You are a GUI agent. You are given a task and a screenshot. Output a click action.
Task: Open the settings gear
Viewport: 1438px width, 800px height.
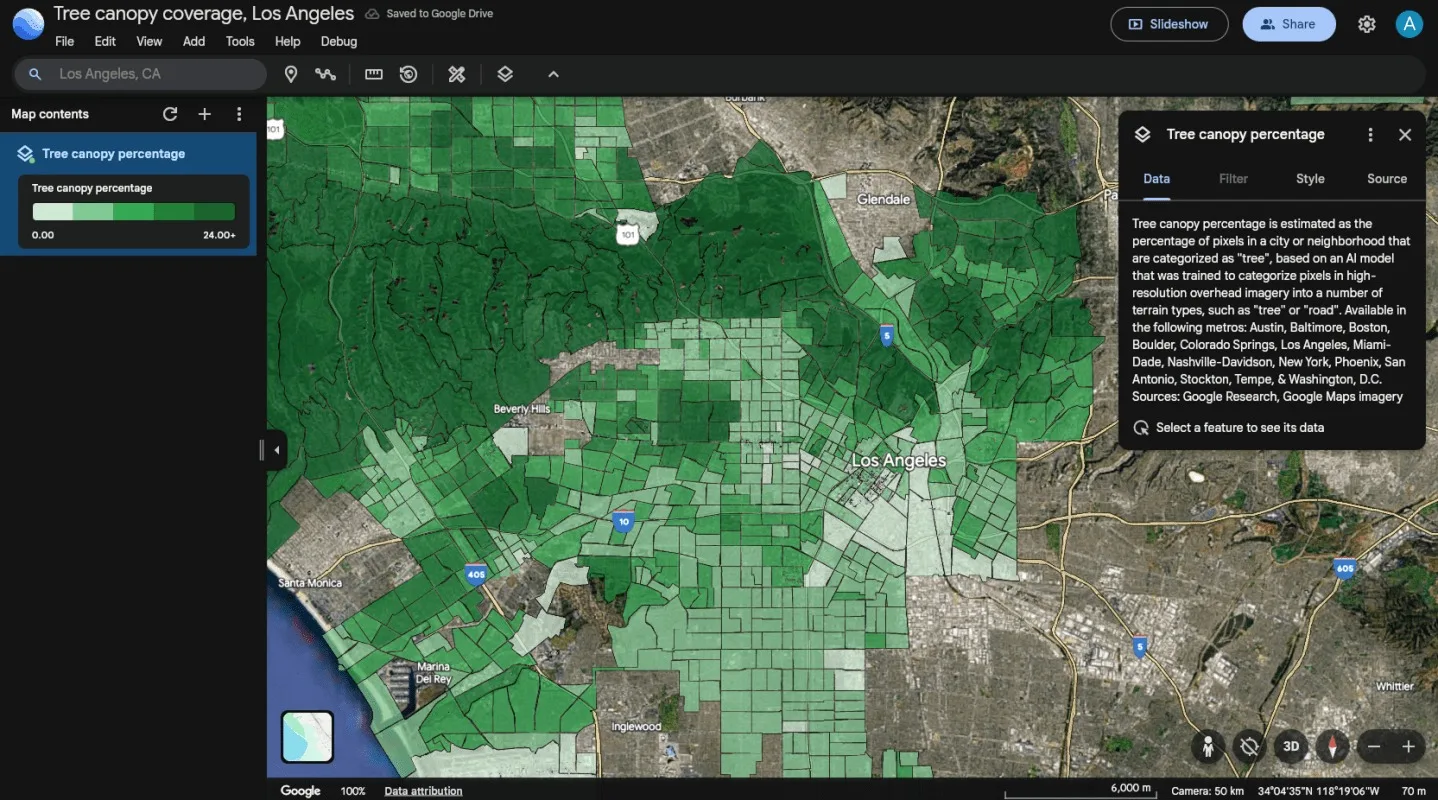coord(1366,24)
